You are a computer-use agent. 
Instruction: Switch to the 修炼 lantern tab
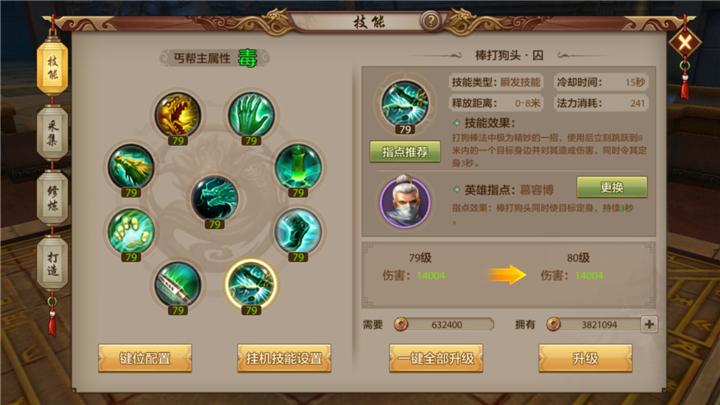(52, 197)
